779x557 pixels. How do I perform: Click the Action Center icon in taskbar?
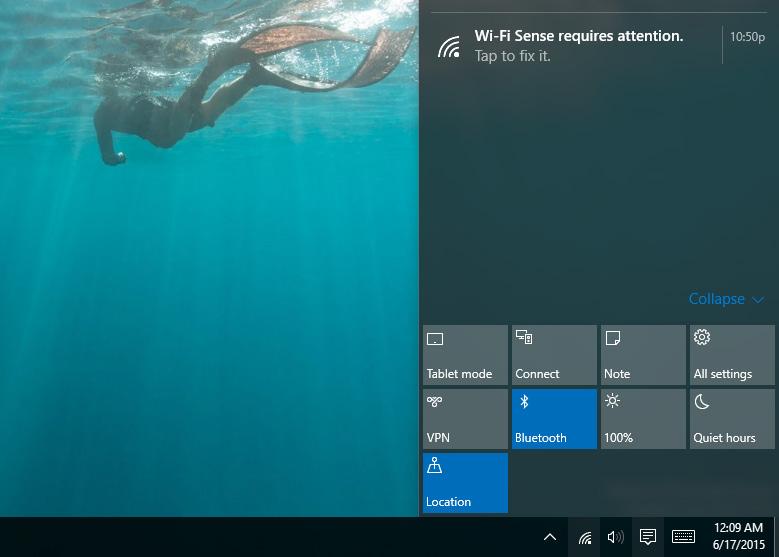[x=648, y=537]
